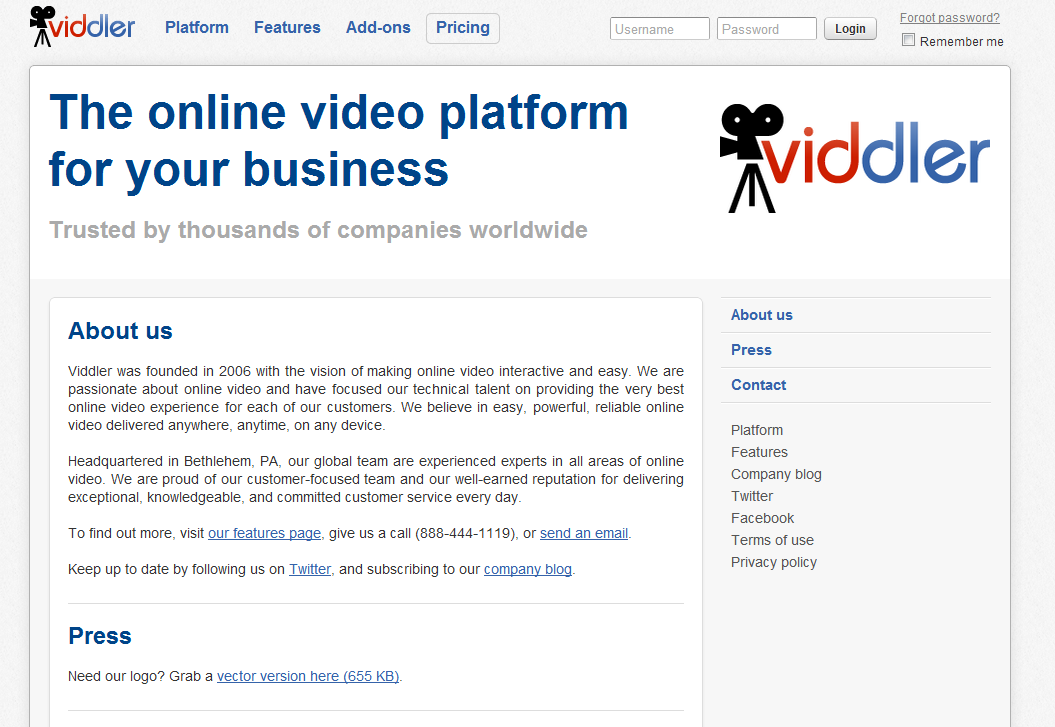Enable the Remember me checkbox
The width and height of the screenshot is (1055, 727).
click(908, 41)
